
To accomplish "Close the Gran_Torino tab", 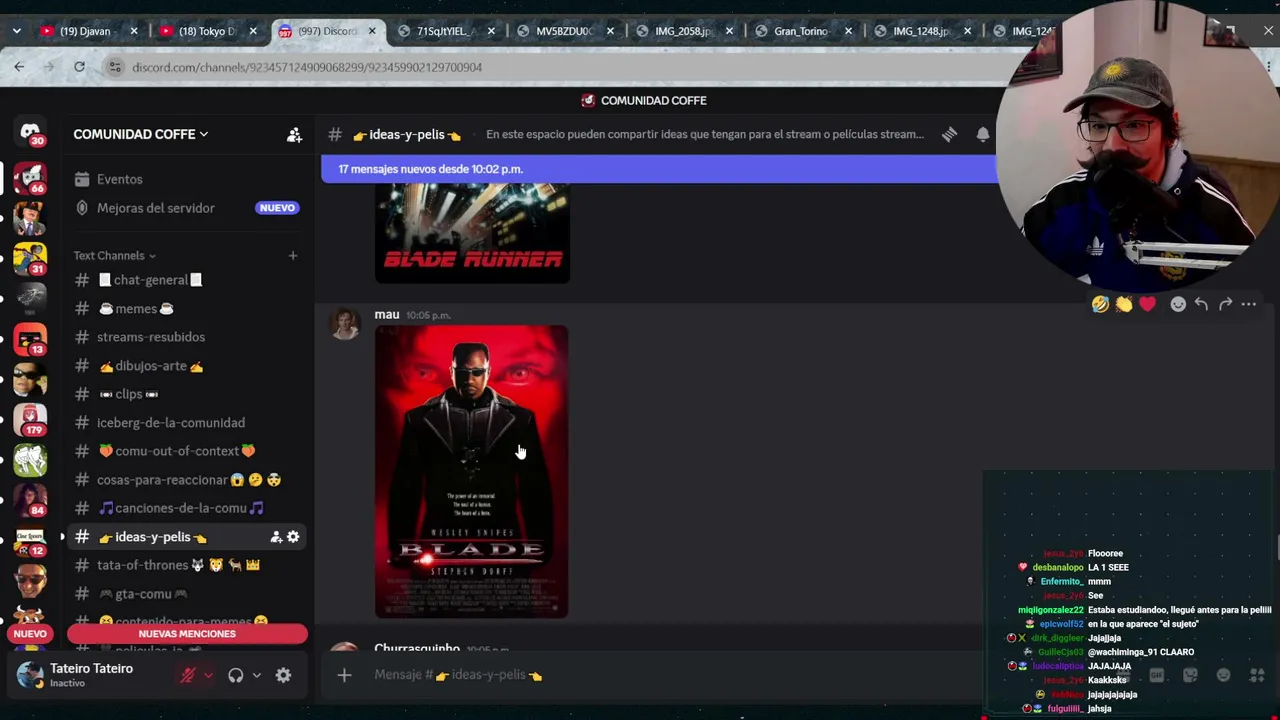I will click(848, 31).
